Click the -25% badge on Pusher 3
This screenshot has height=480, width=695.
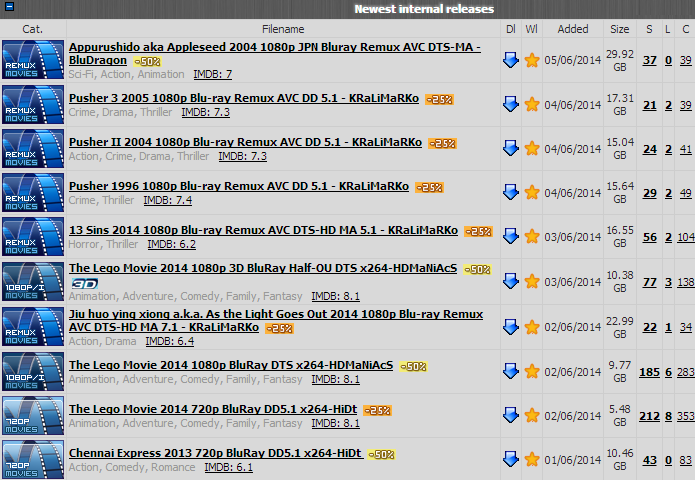439,100
